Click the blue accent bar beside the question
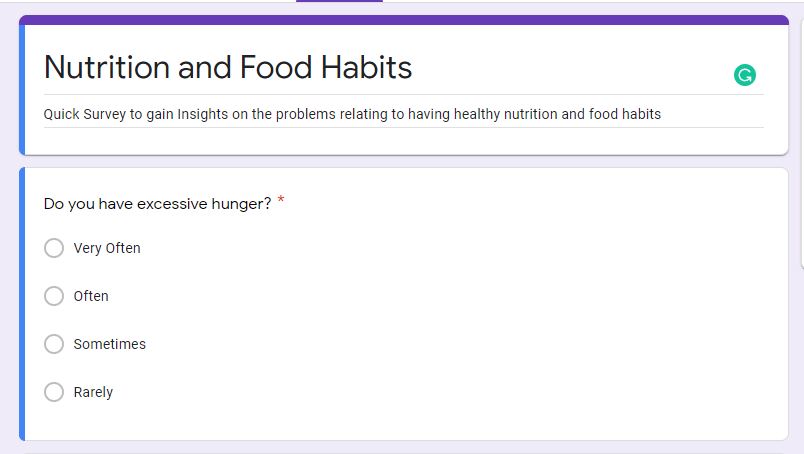Viewport: 804px width, 454px height. tap(21, 304)
